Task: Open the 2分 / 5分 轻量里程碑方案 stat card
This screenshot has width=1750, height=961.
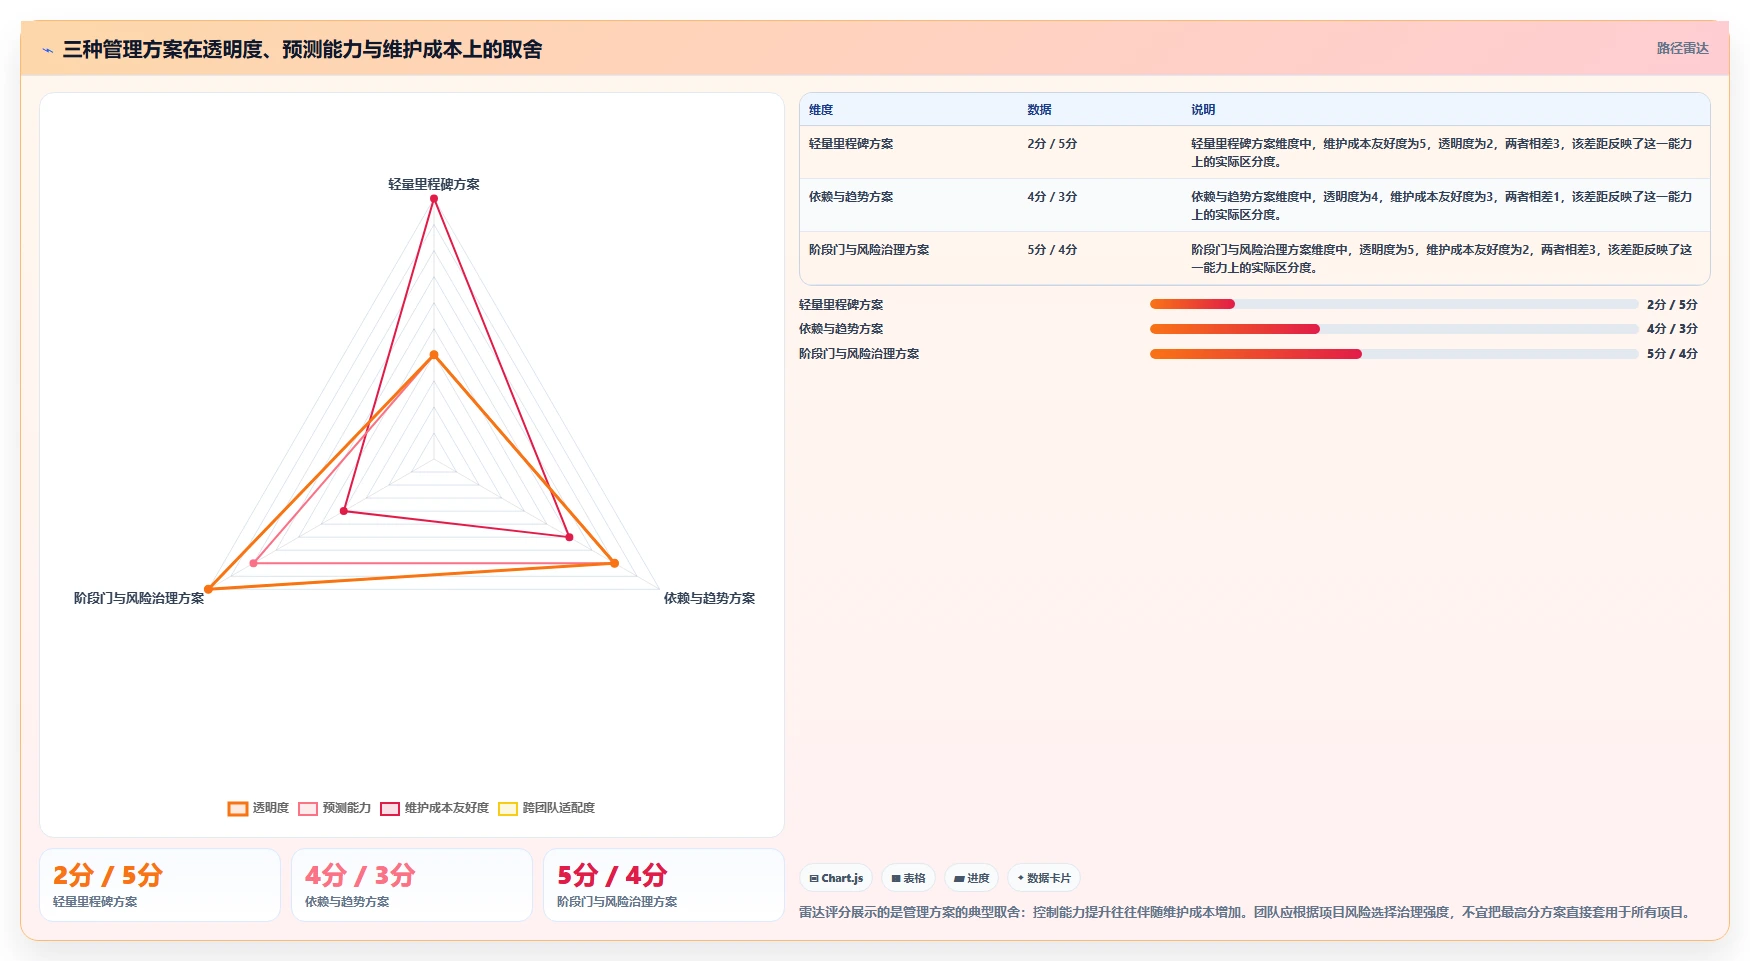Action: click(160, 885)
